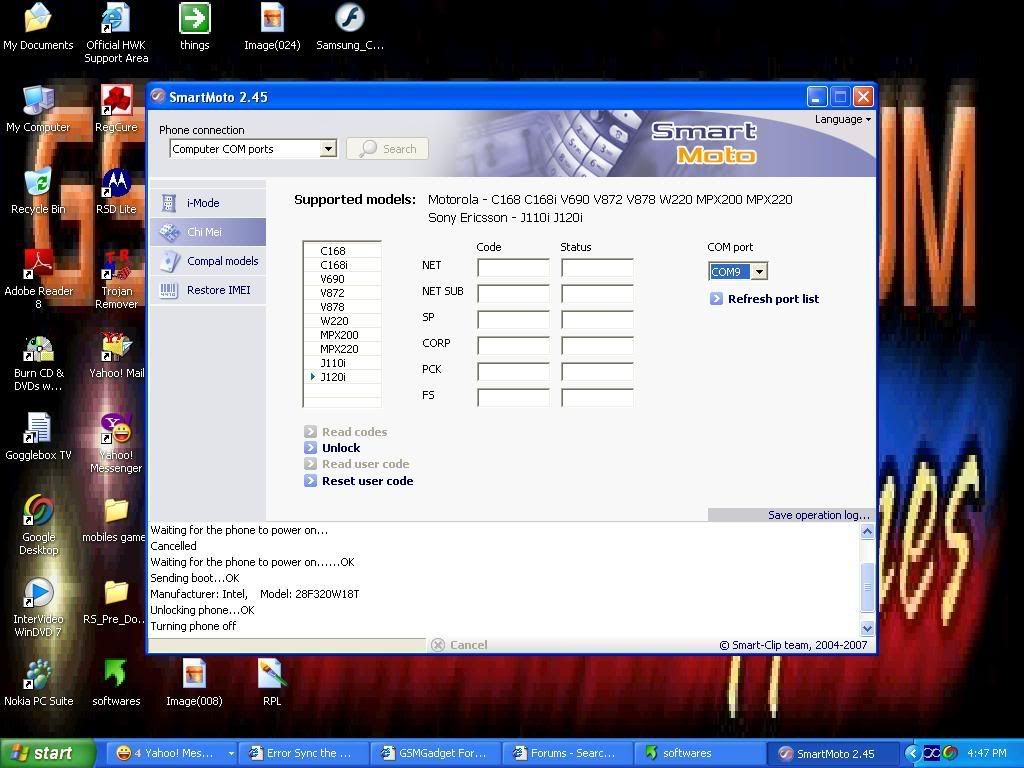
Task: Open RSD Lite Motorola shortcut
Action: pyautogui.click(x=116, y=191)
